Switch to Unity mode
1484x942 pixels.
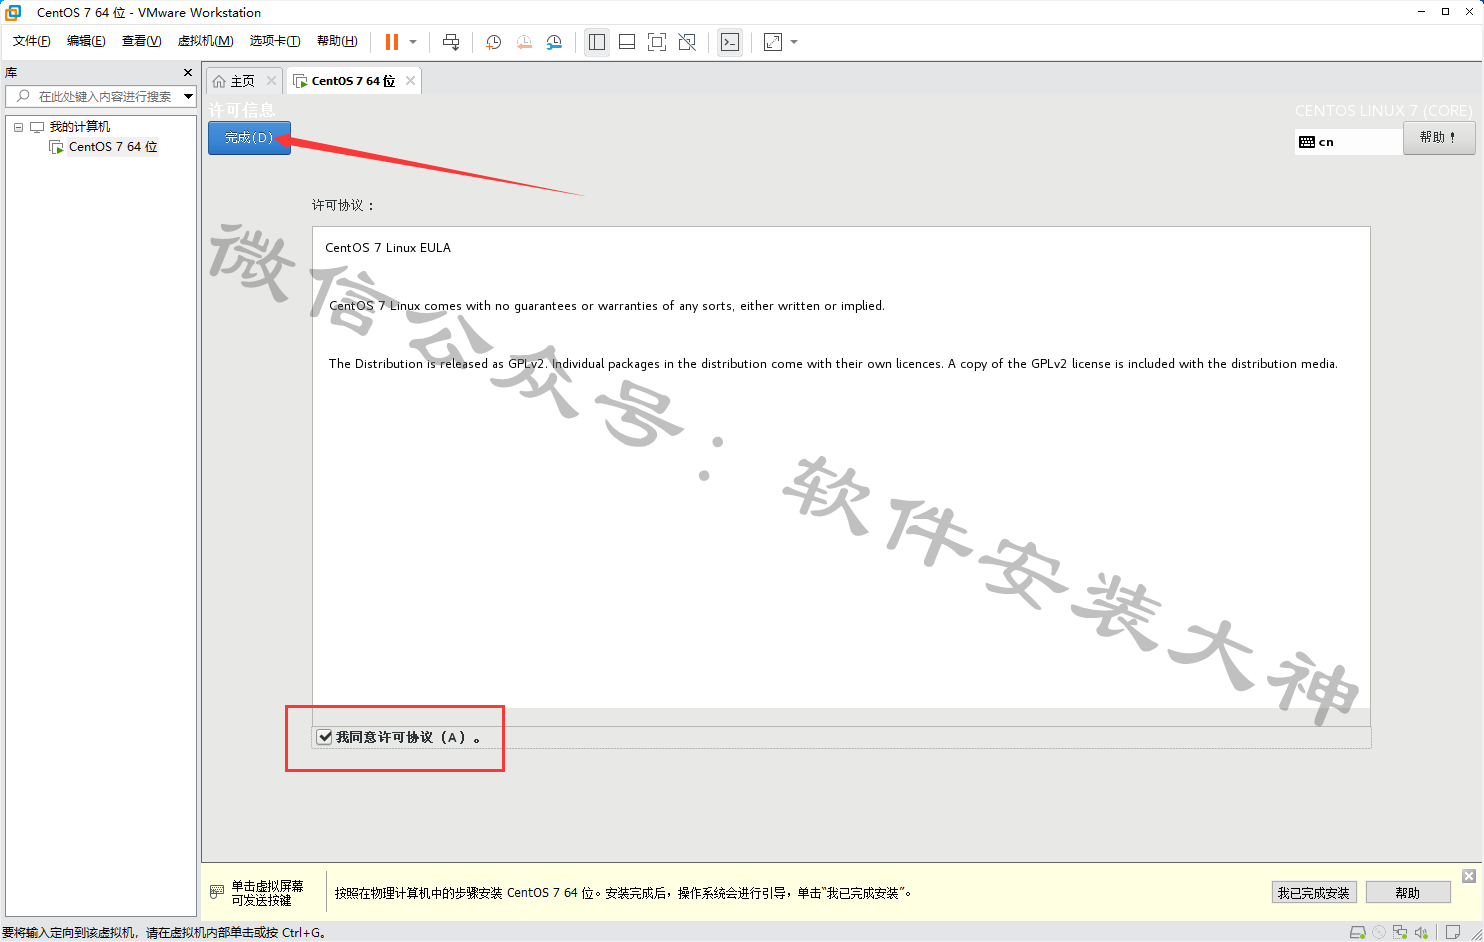(x=687, y=42)
